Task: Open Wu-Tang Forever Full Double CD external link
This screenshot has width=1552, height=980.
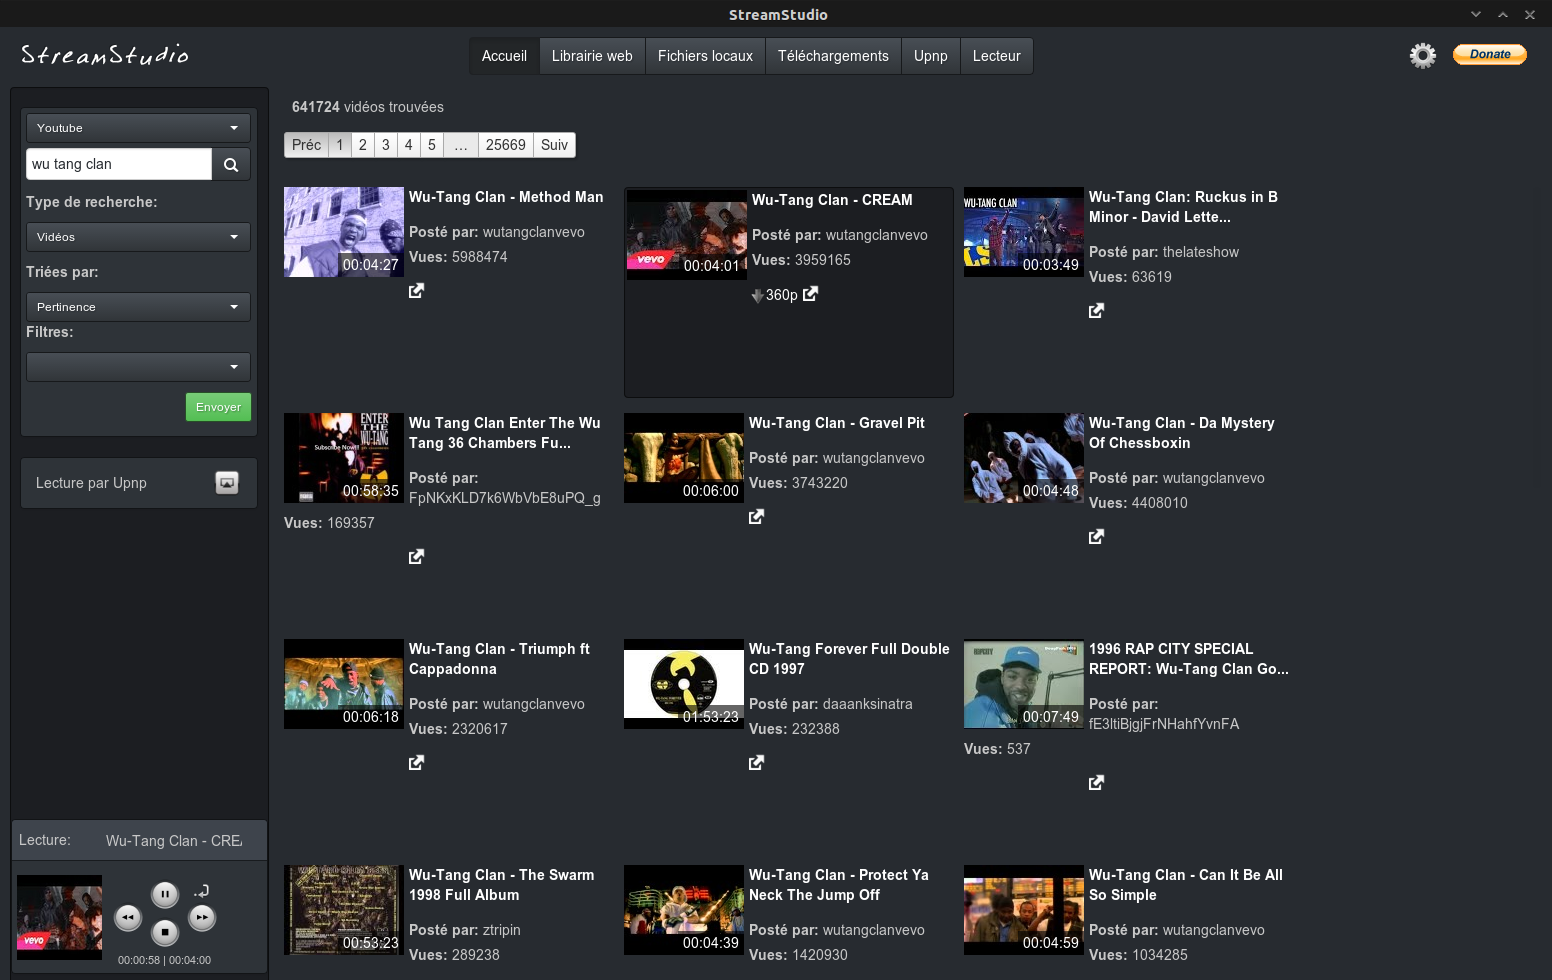Action: pos(757,763)
